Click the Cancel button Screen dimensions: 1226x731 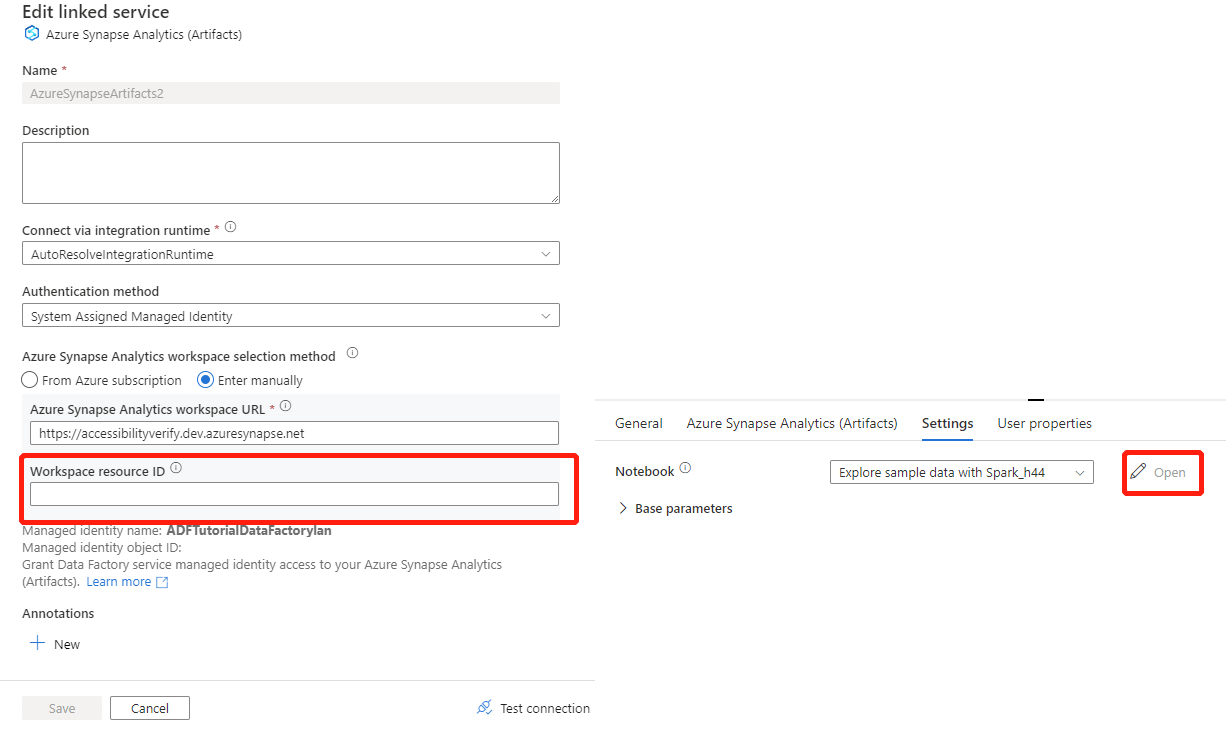tap(150, 708)
